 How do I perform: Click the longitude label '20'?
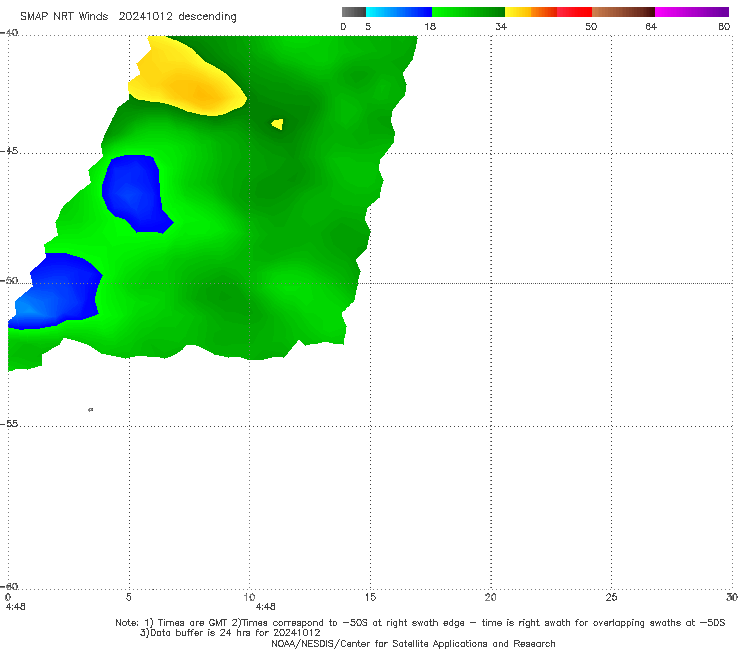click(x=490, y=598)
